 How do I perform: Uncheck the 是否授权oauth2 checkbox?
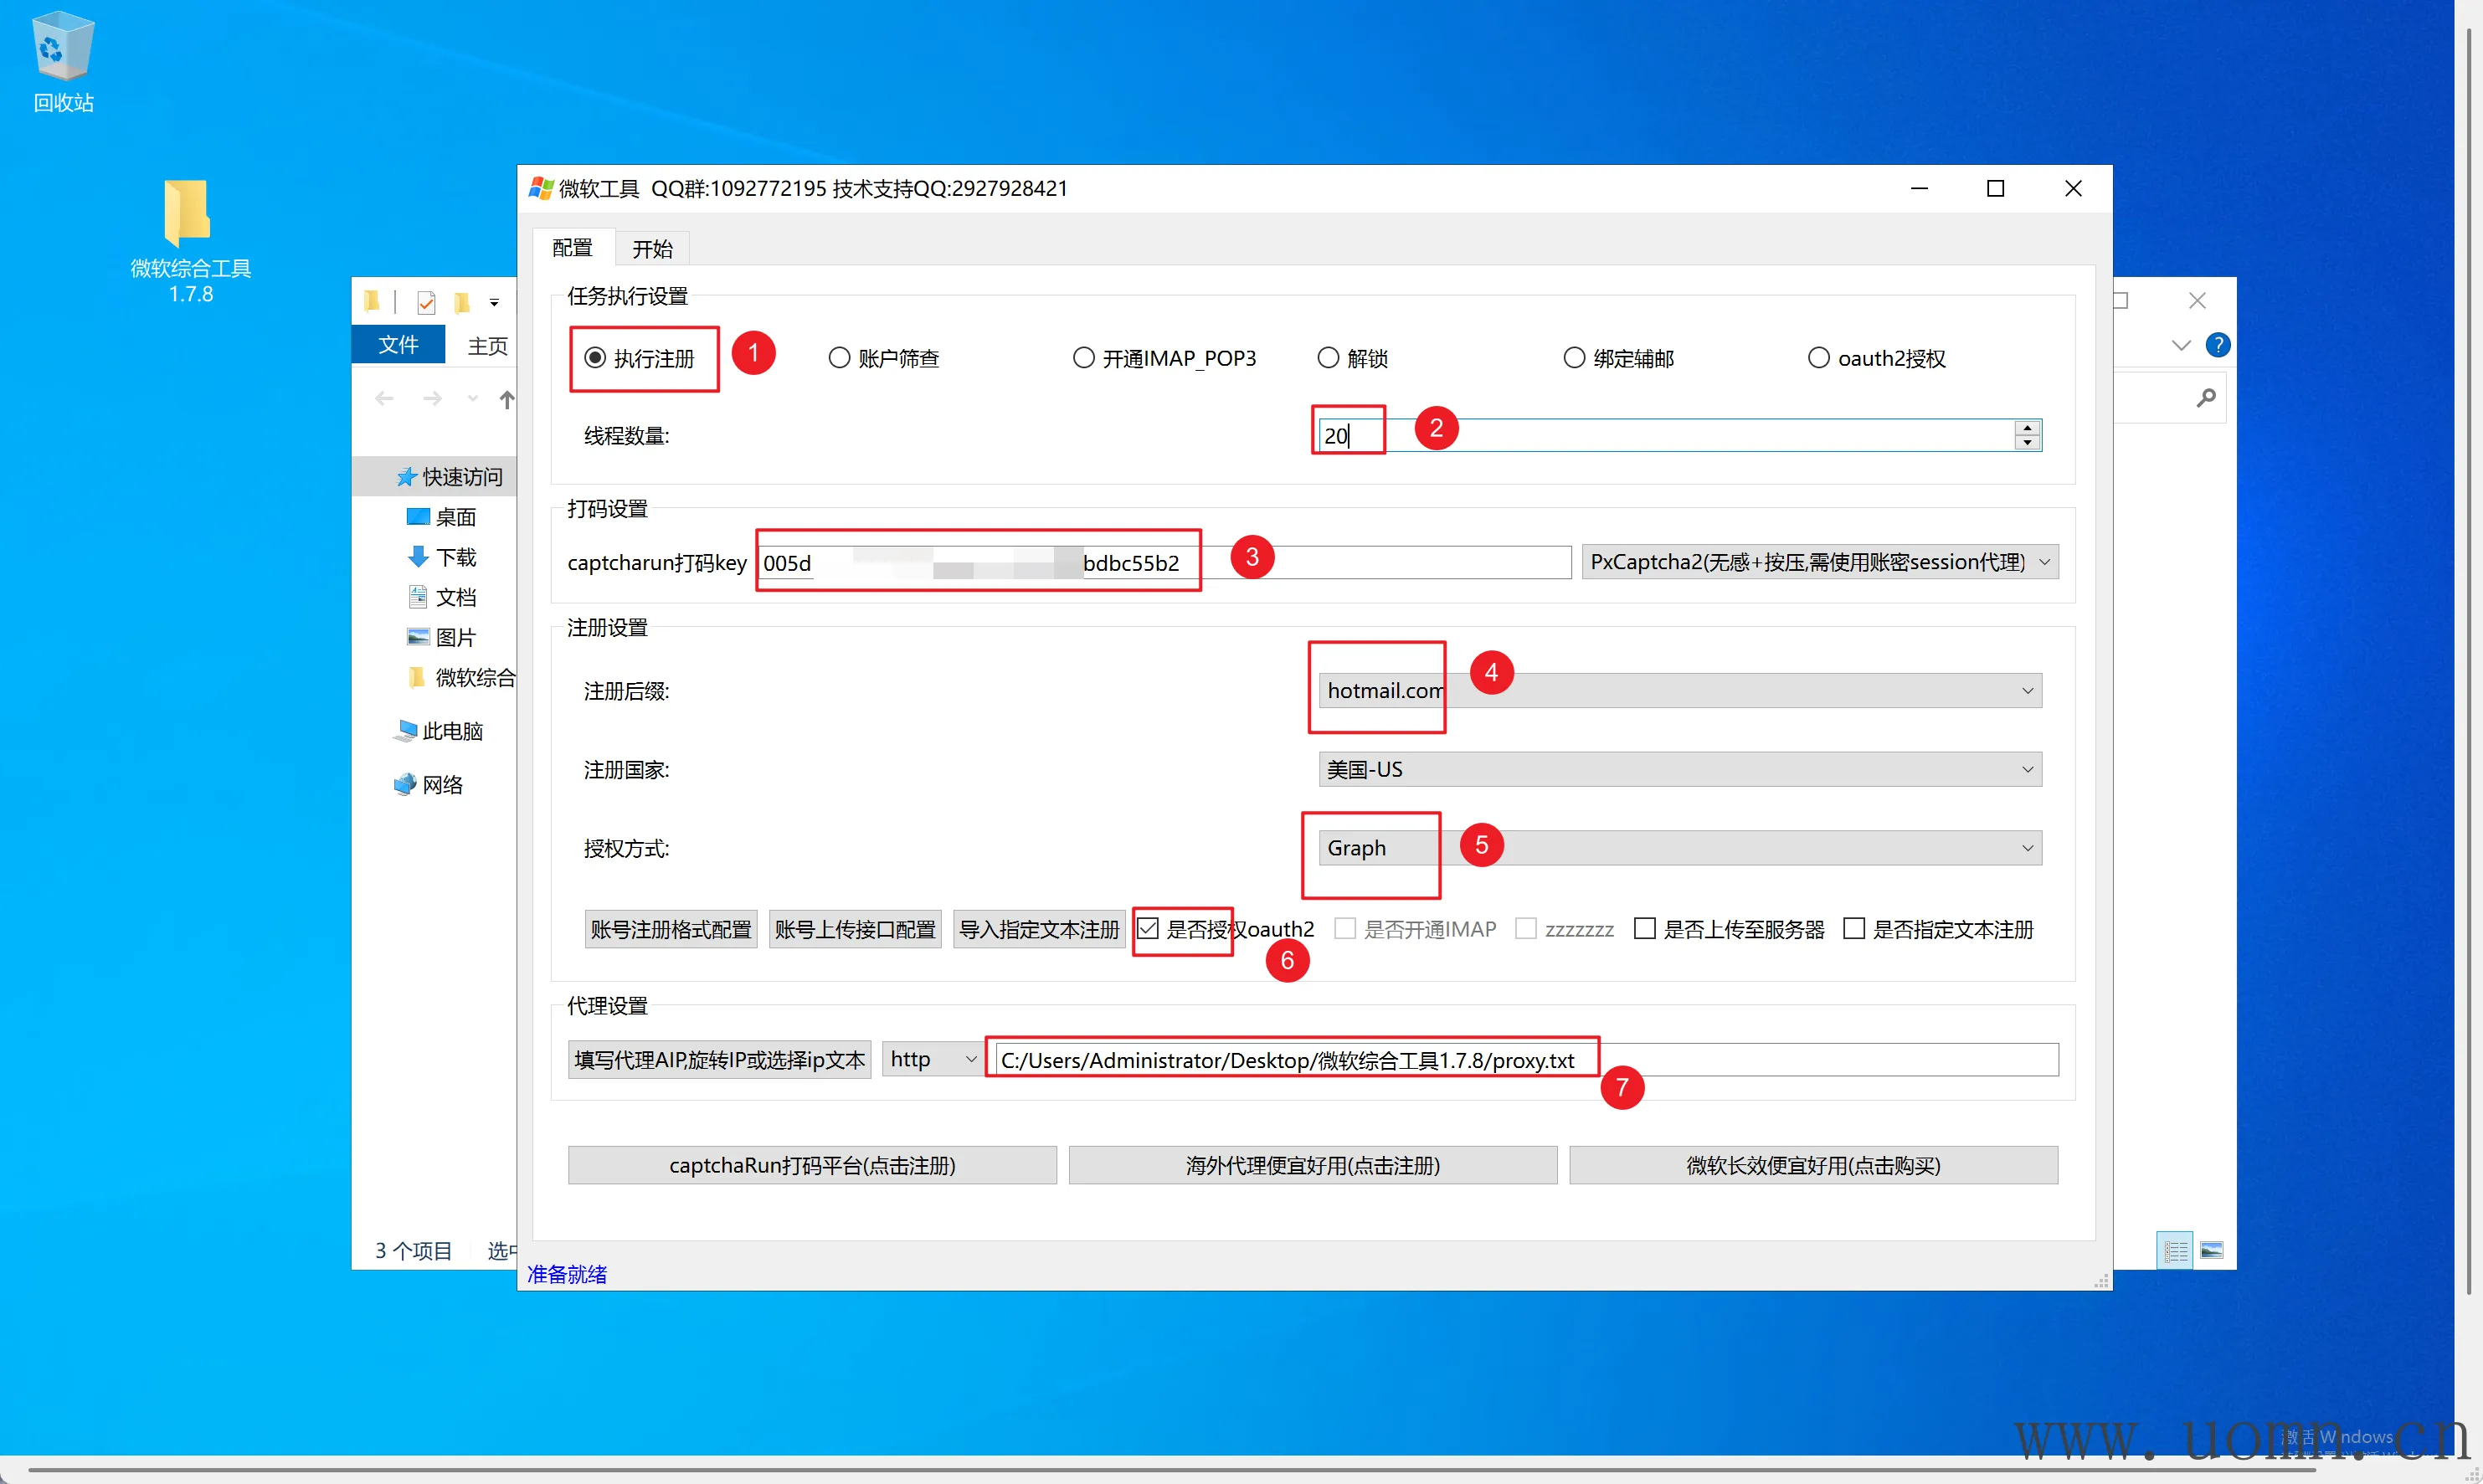(x=1148, y=929)
